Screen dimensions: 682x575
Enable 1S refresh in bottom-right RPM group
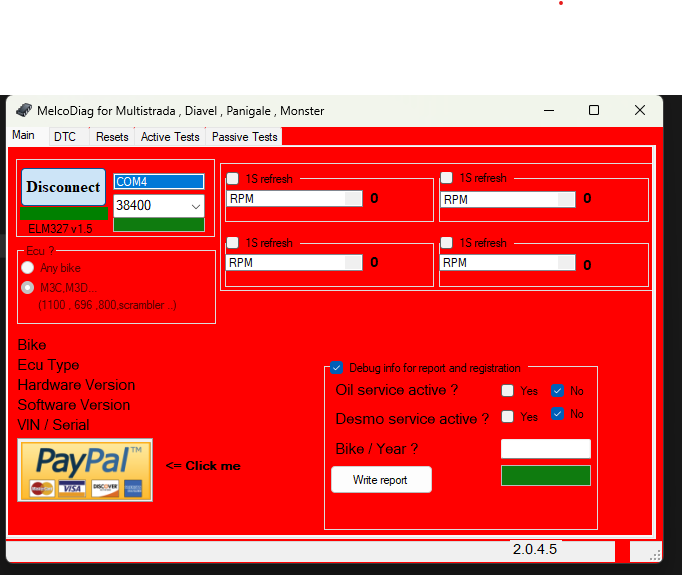coord(447,242)
